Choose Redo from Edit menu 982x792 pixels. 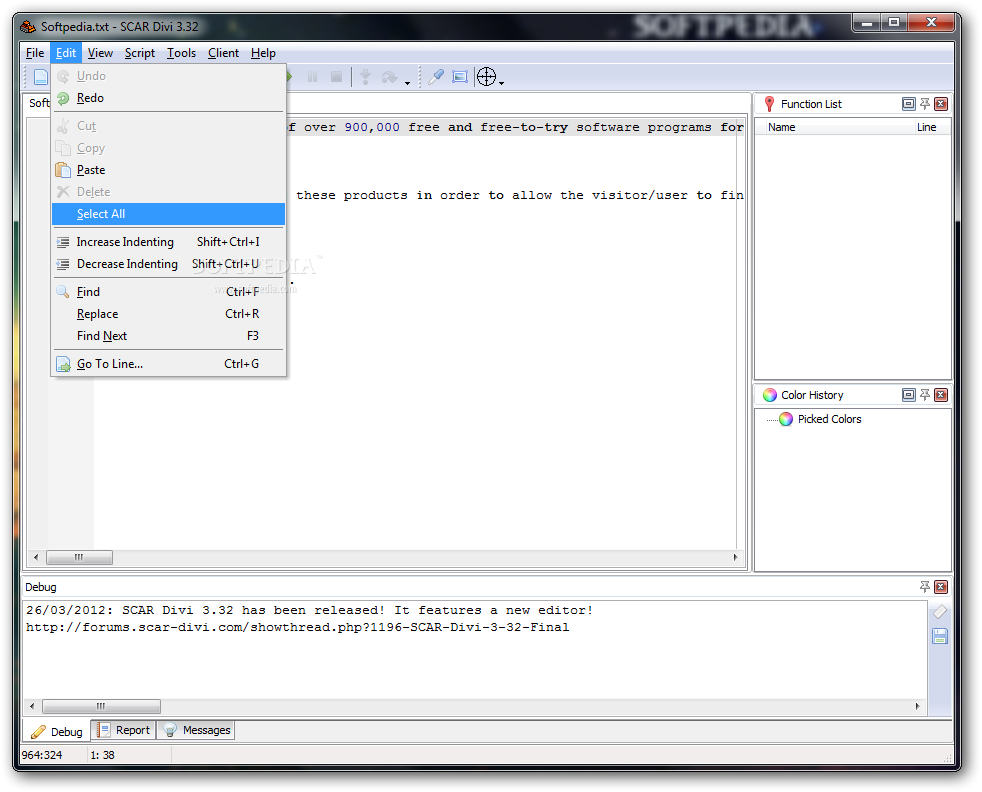click(168, 98)
